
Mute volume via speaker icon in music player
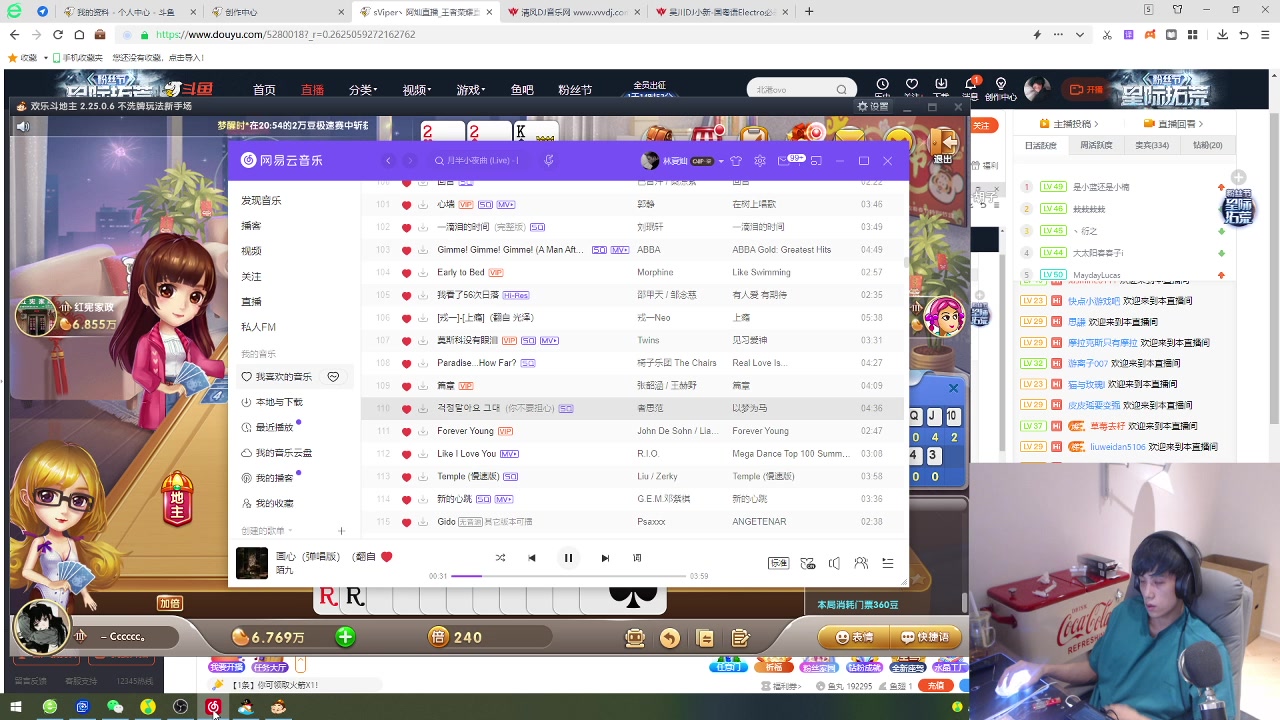[835, 564]
